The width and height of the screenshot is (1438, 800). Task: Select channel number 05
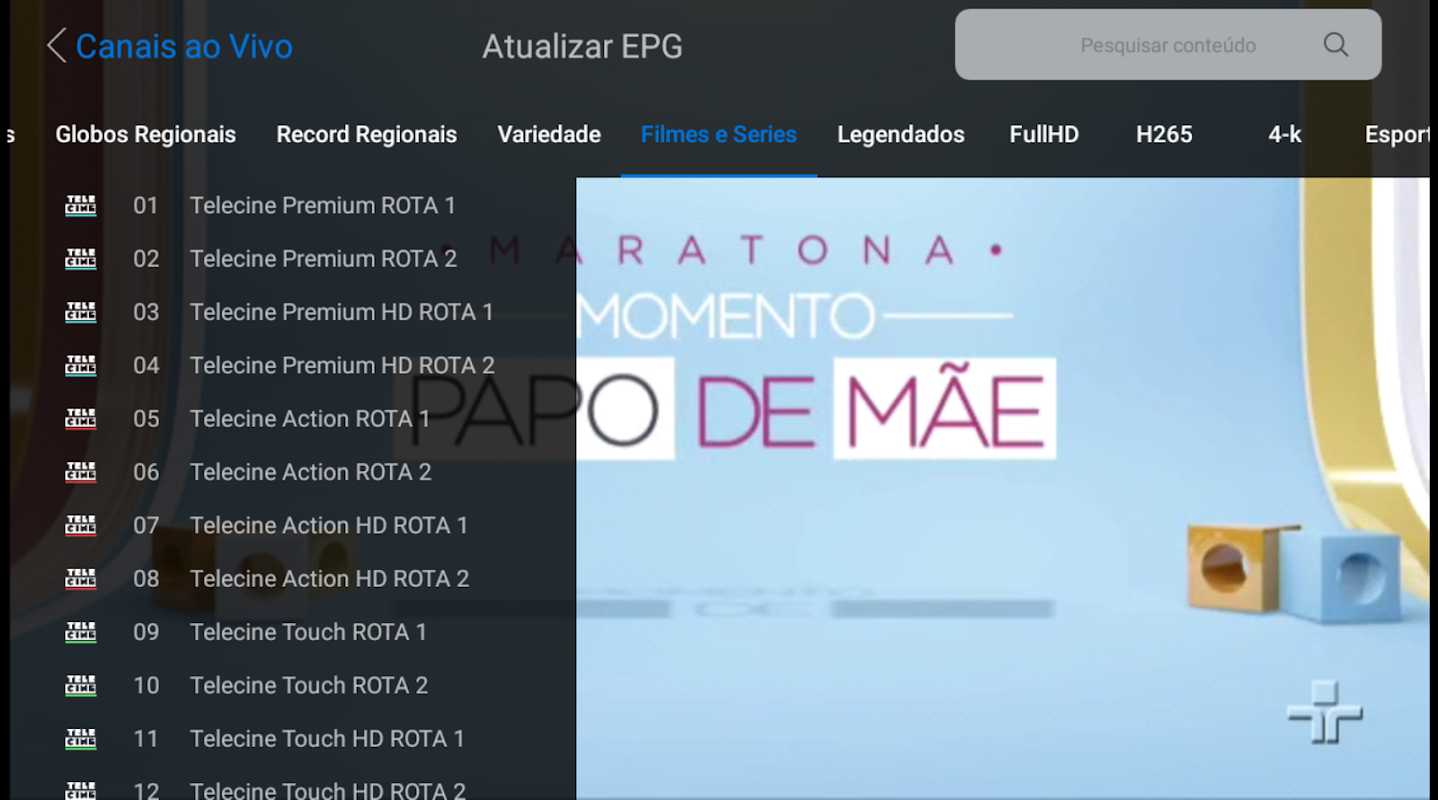click(x=146, y=419)
